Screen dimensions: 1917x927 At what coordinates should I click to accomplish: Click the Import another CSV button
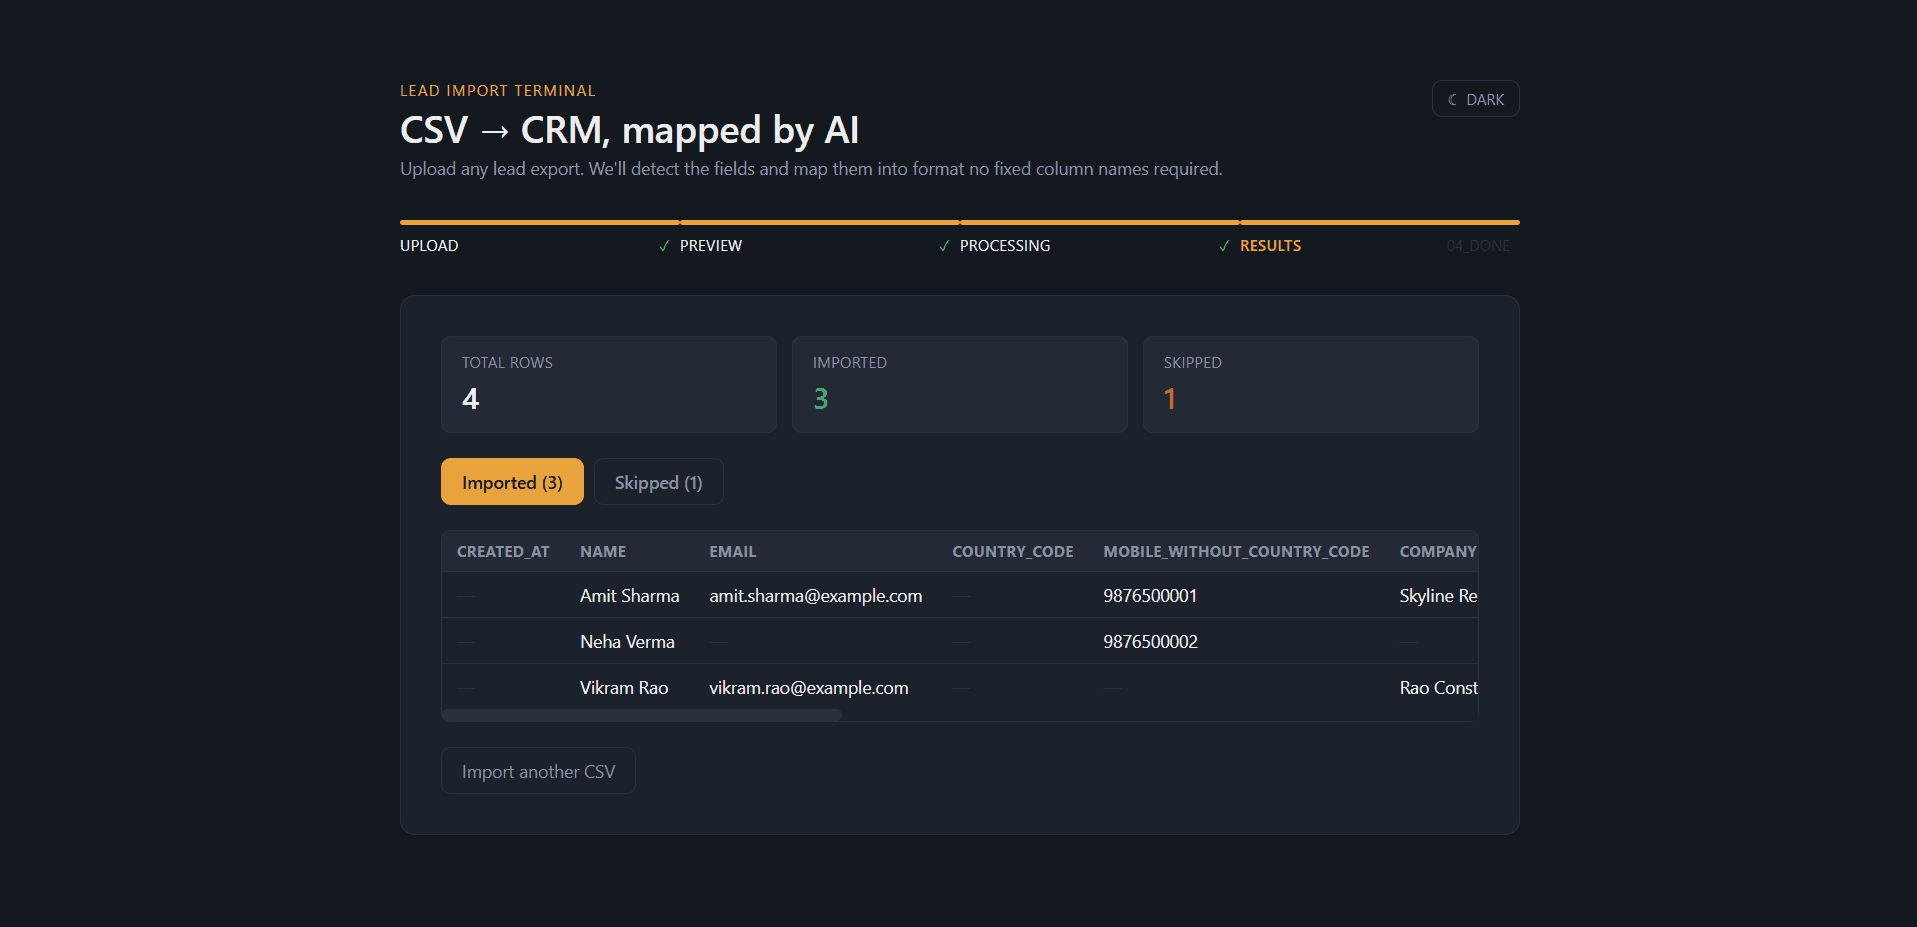538,771
